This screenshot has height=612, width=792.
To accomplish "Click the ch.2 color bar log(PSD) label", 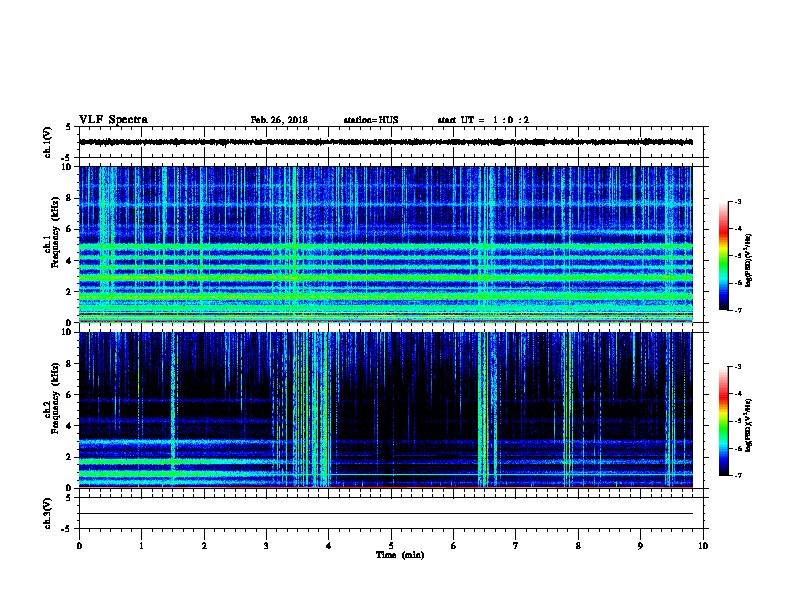I will (x=749, y=425).
